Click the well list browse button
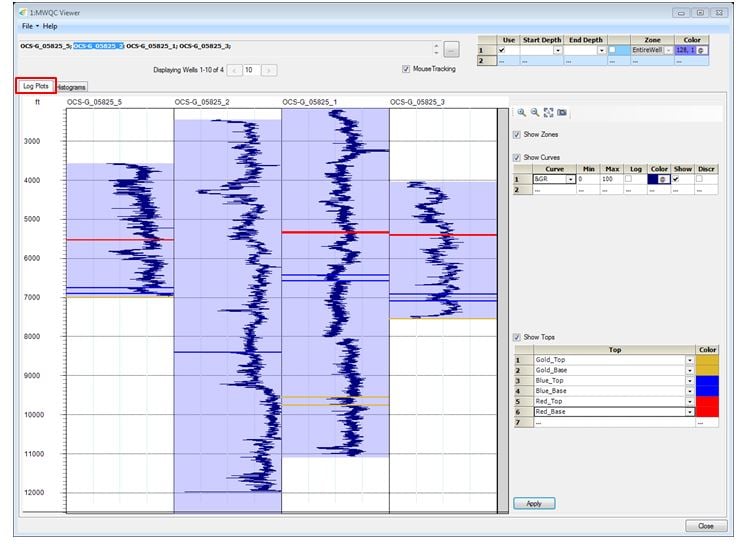 click(451, 49)
